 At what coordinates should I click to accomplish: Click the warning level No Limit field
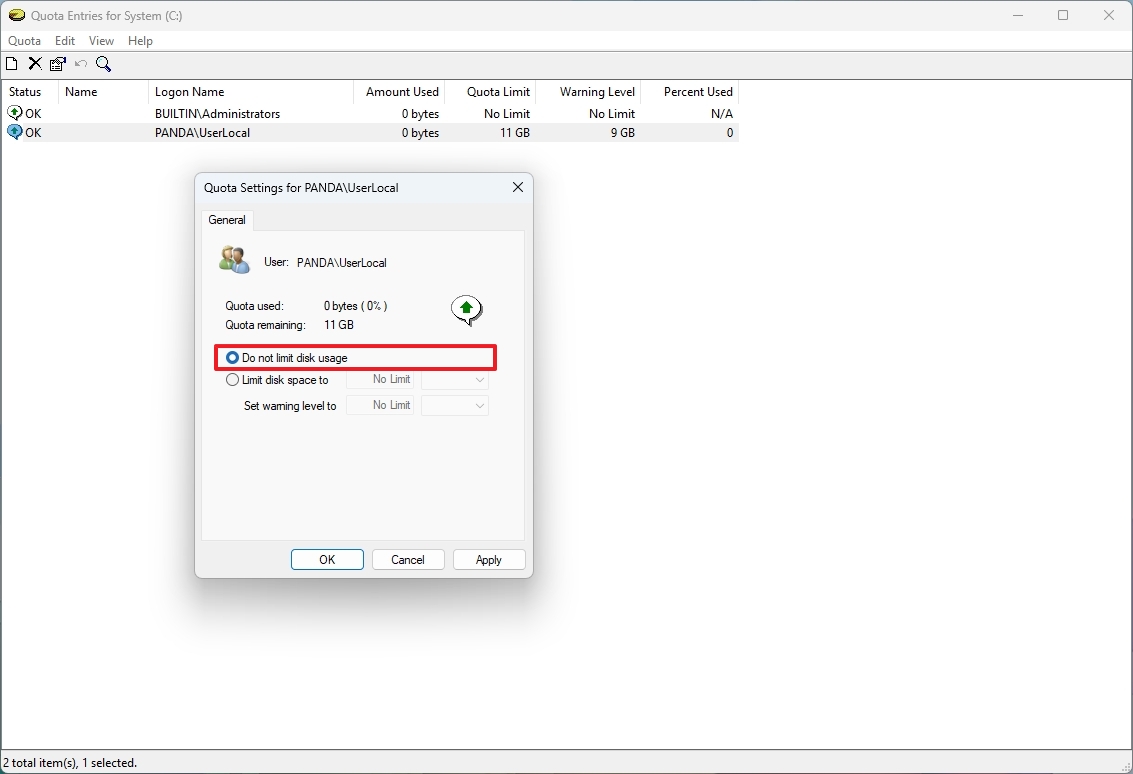tap(380, 405)
